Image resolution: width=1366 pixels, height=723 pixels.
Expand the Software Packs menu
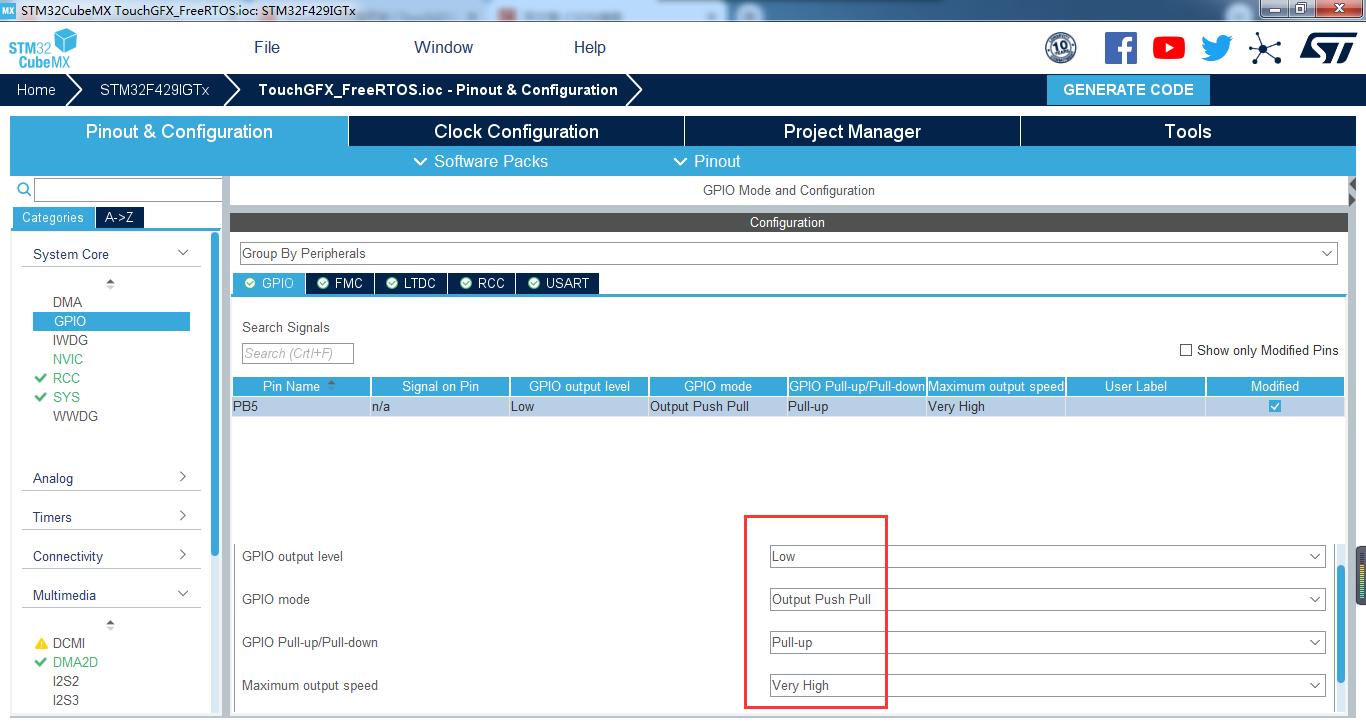tap(480, 161)
